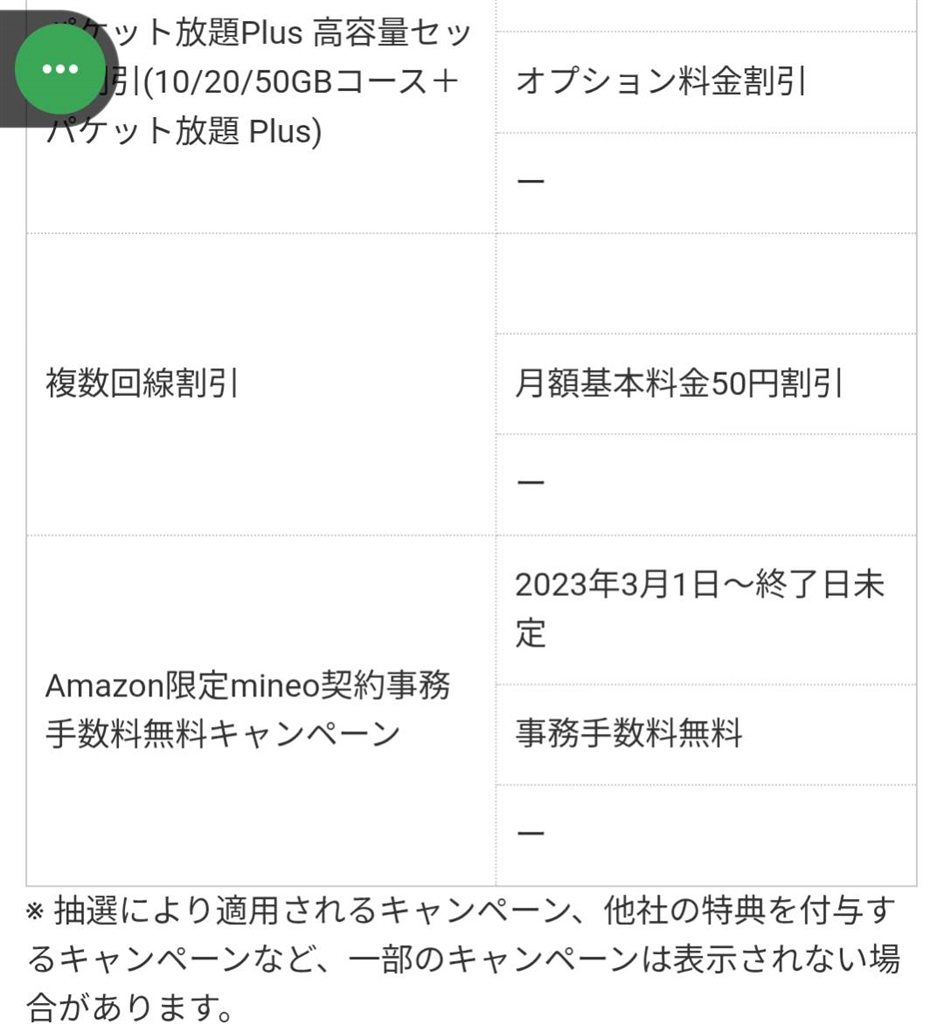Click the 10/20/50GBコース text

300,82
